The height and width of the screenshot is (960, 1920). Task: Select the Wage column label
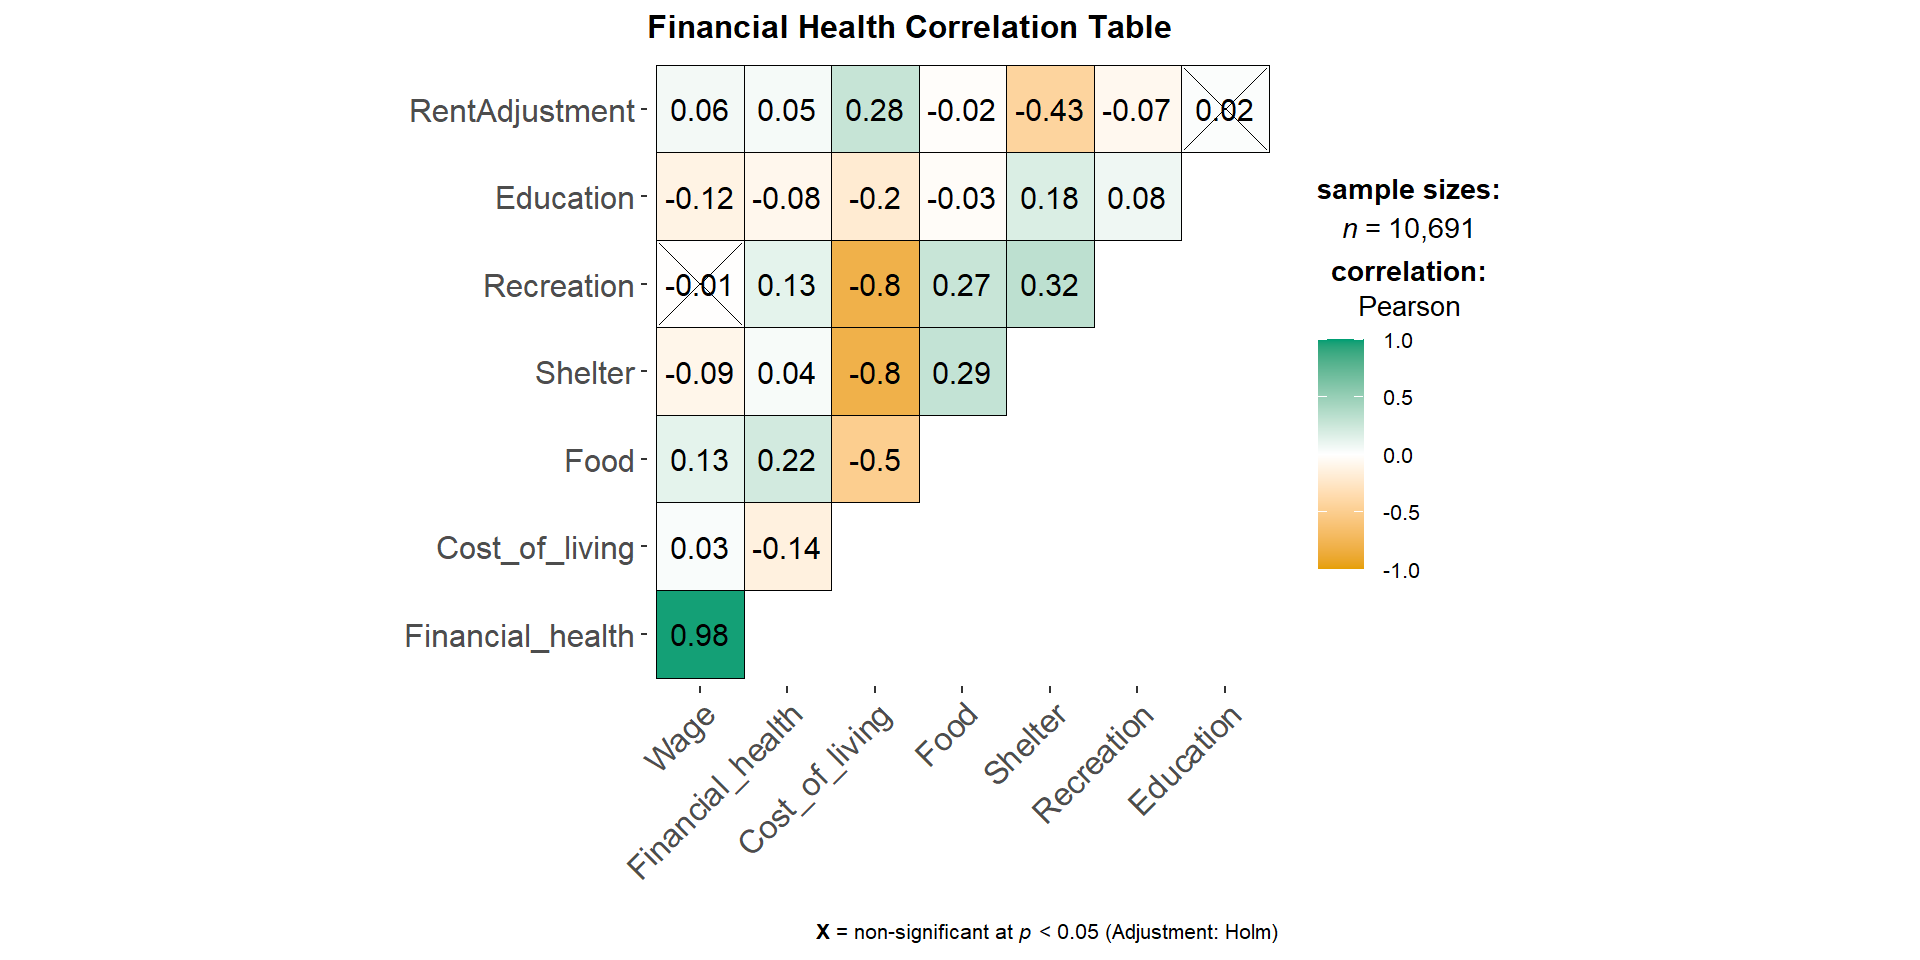coord(680,738)
